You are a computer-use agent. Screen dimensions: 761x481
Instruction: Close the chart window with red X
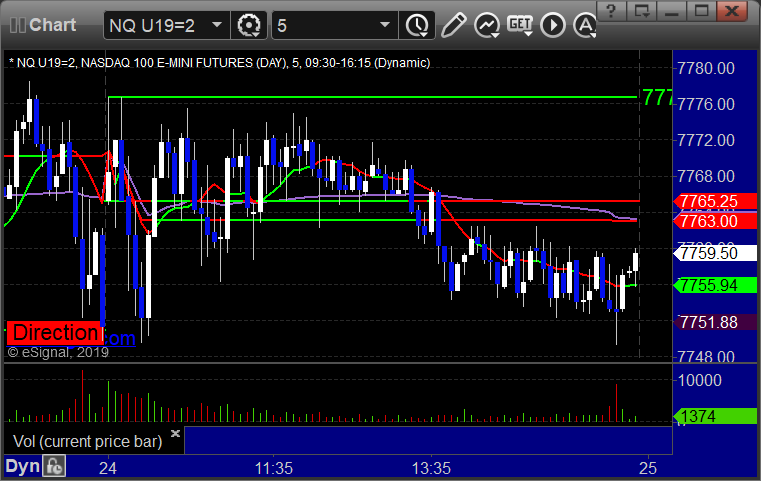[x=732, y=11]
